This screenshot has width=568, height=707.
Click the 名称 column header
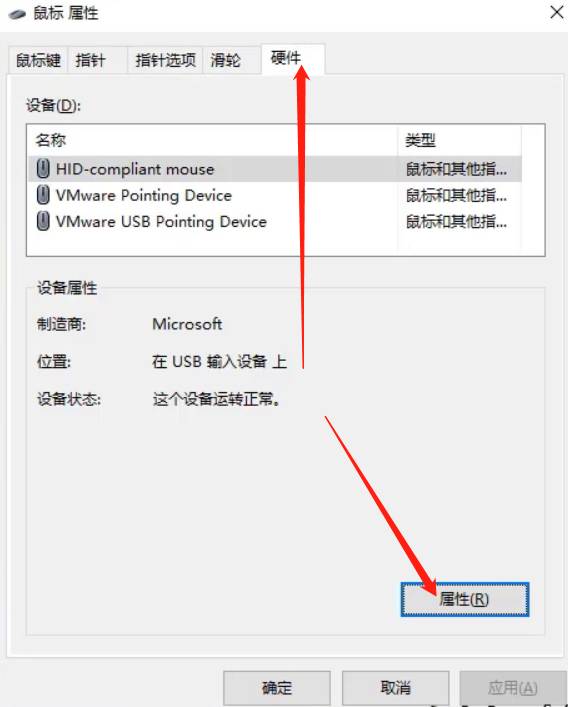coord(213,140)
